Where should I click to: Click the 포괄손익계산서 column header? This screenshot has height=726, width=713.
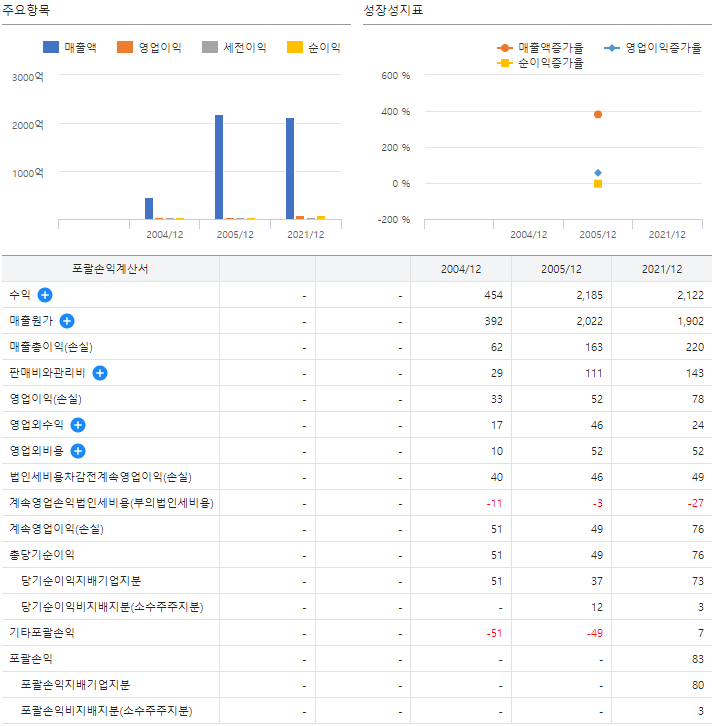tap(110, 269)
